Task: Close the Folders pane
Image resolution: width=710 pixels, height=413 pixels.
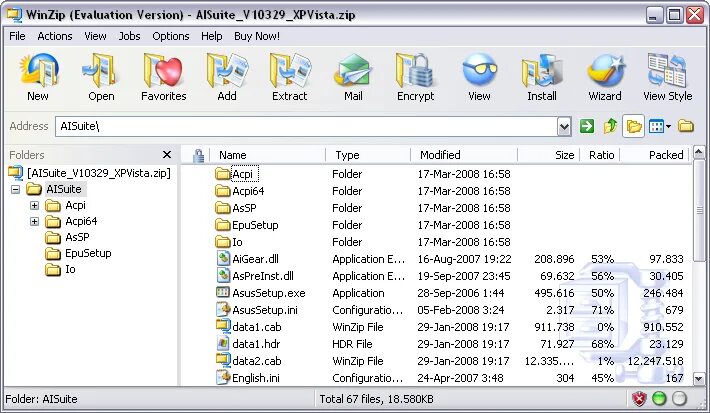Action: [x=167, y=155]
